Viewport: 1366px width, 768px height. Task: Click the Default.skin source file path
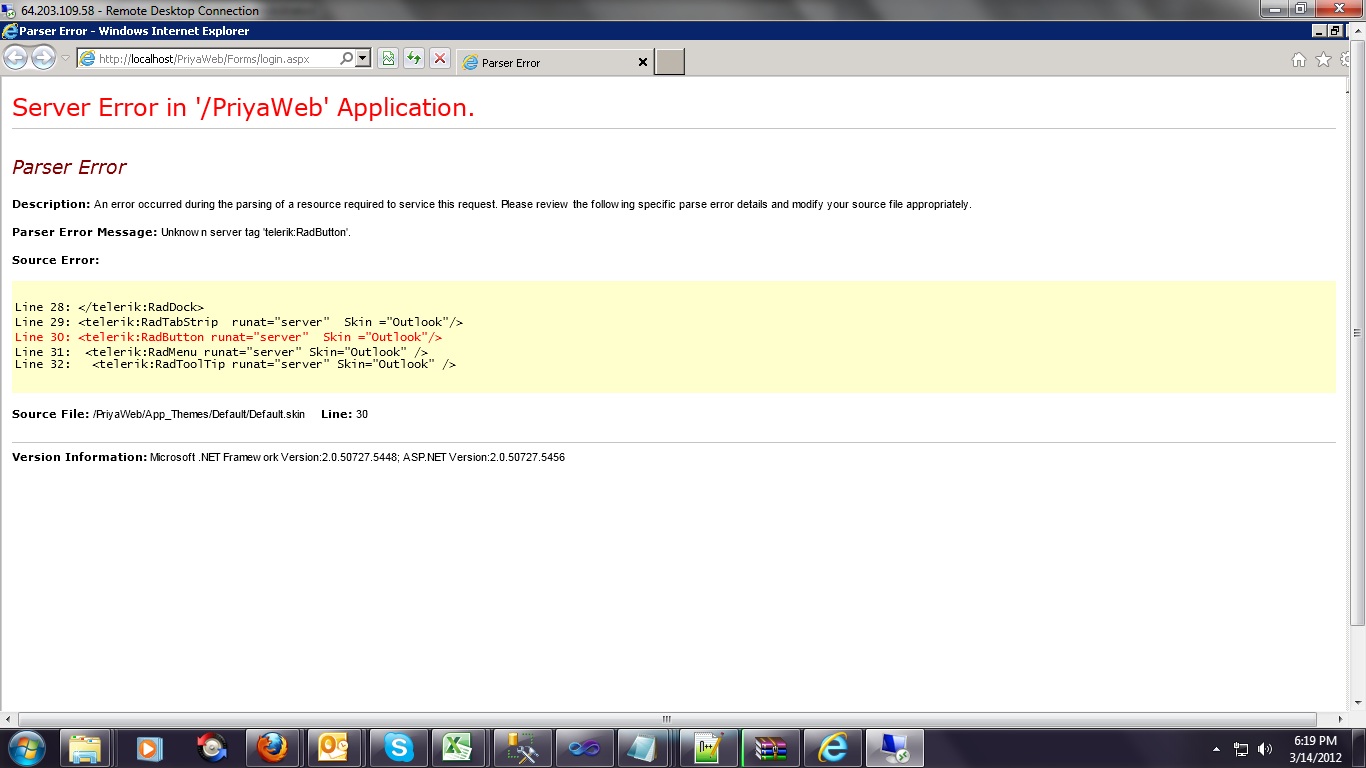click(x=199, y=414)
